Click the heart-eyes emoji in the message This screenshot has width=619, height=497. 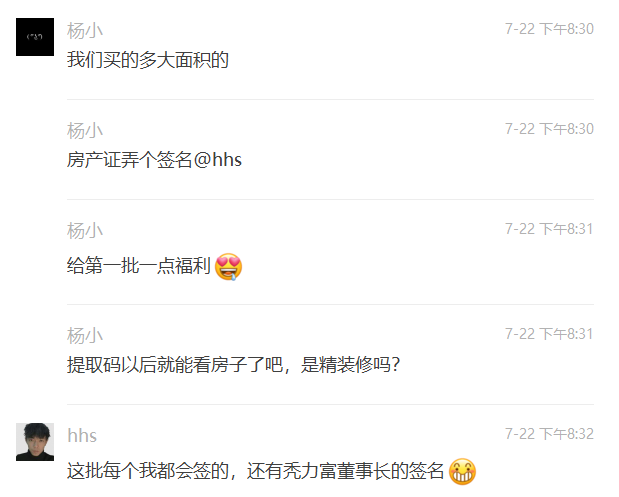tap(228, 266)
